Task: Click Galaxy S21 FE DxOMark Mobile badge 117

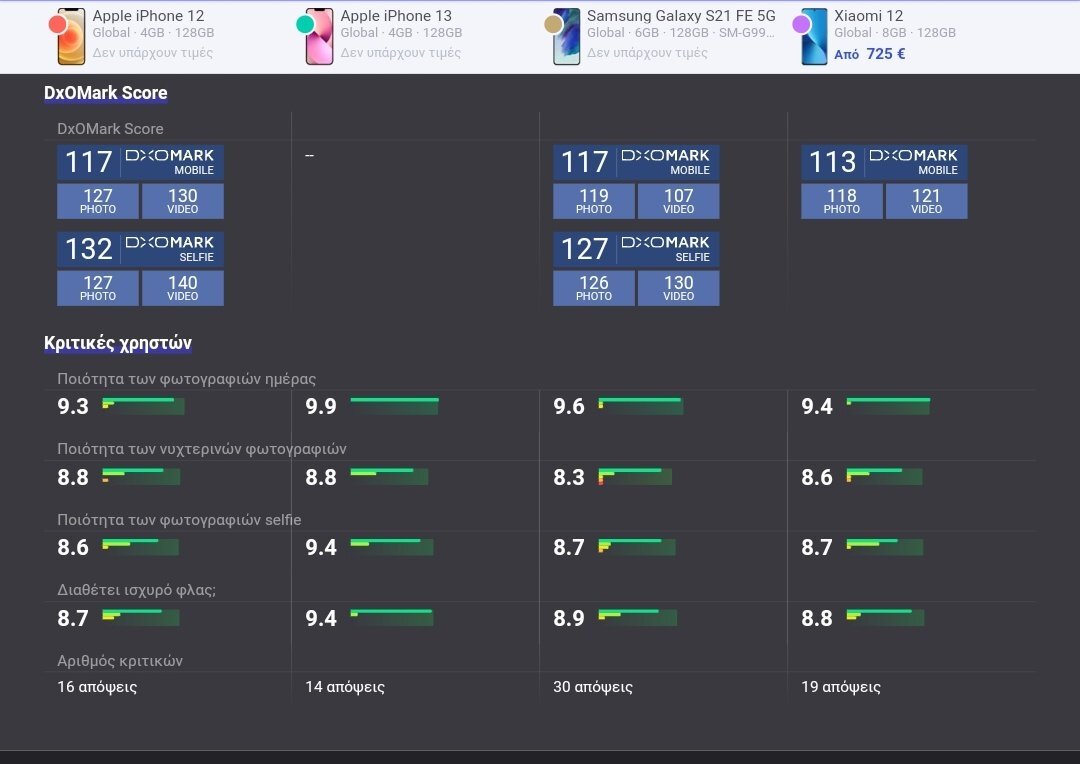Action: (636, 162)
